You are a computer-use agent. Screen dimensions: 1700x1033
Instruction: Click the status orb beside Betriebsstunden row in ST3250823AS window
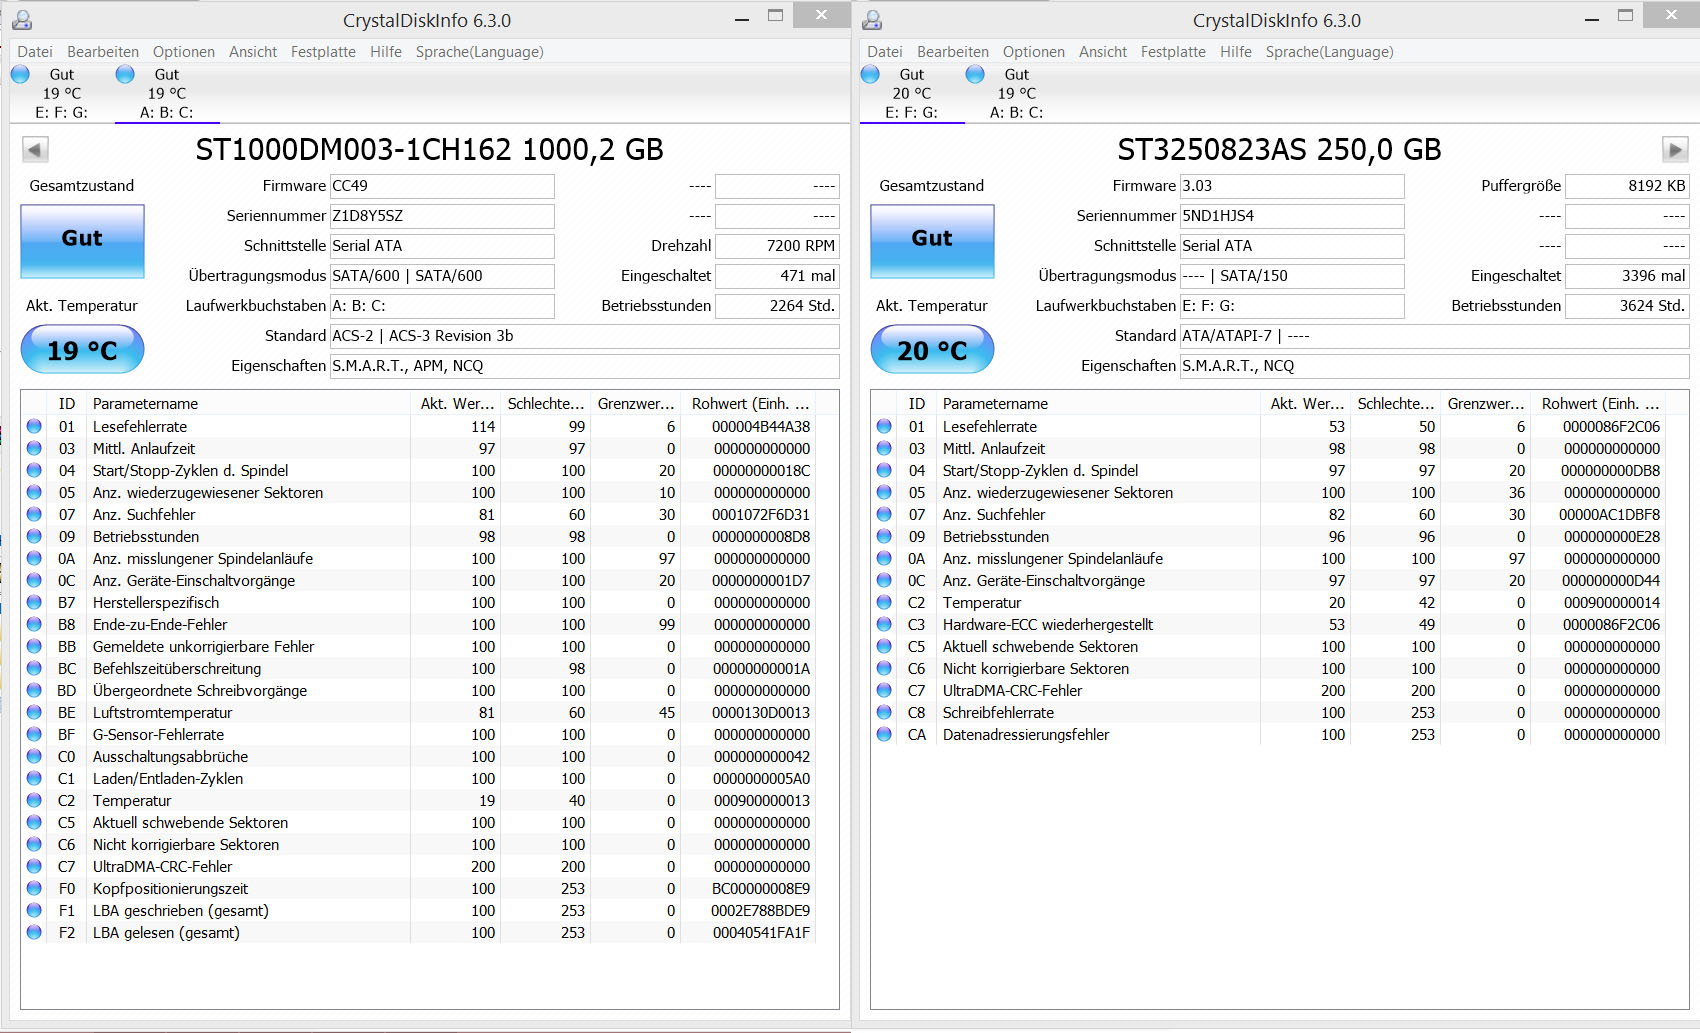pos(884,536)
